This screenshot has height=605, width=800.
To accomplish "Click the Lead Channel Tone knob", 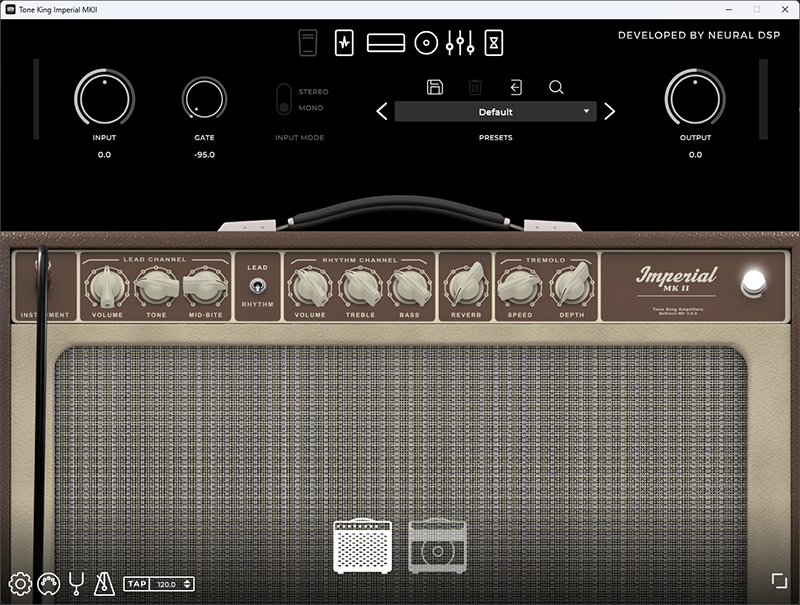I will pyautogui.click(x=156, y=287).
